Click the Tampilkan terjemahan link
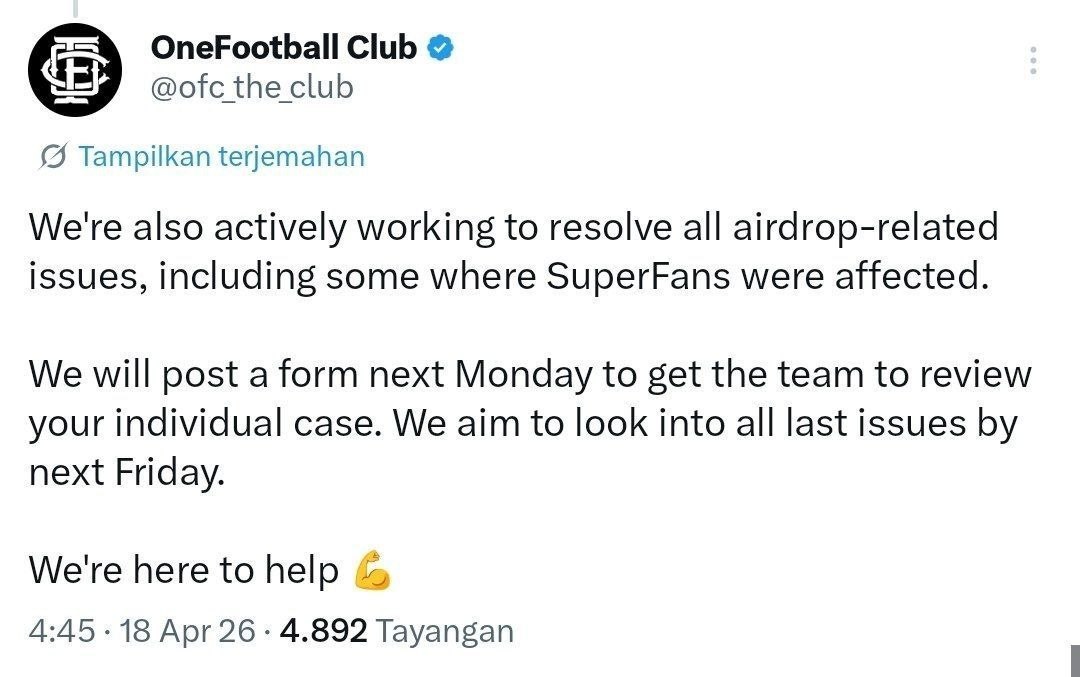 pos(220,157)
